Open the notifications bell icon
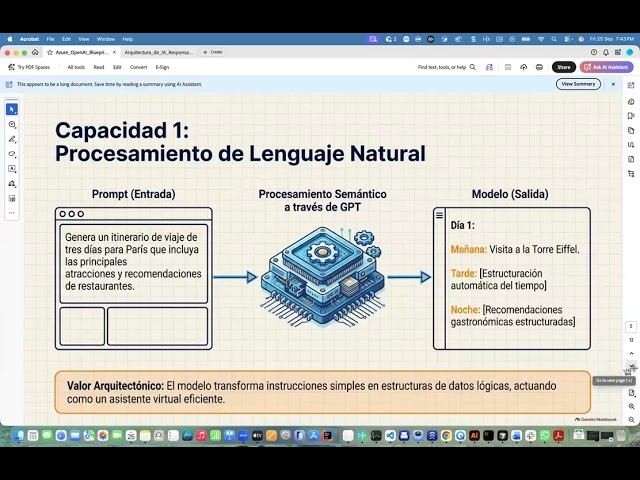 click(x=606, y=52)
